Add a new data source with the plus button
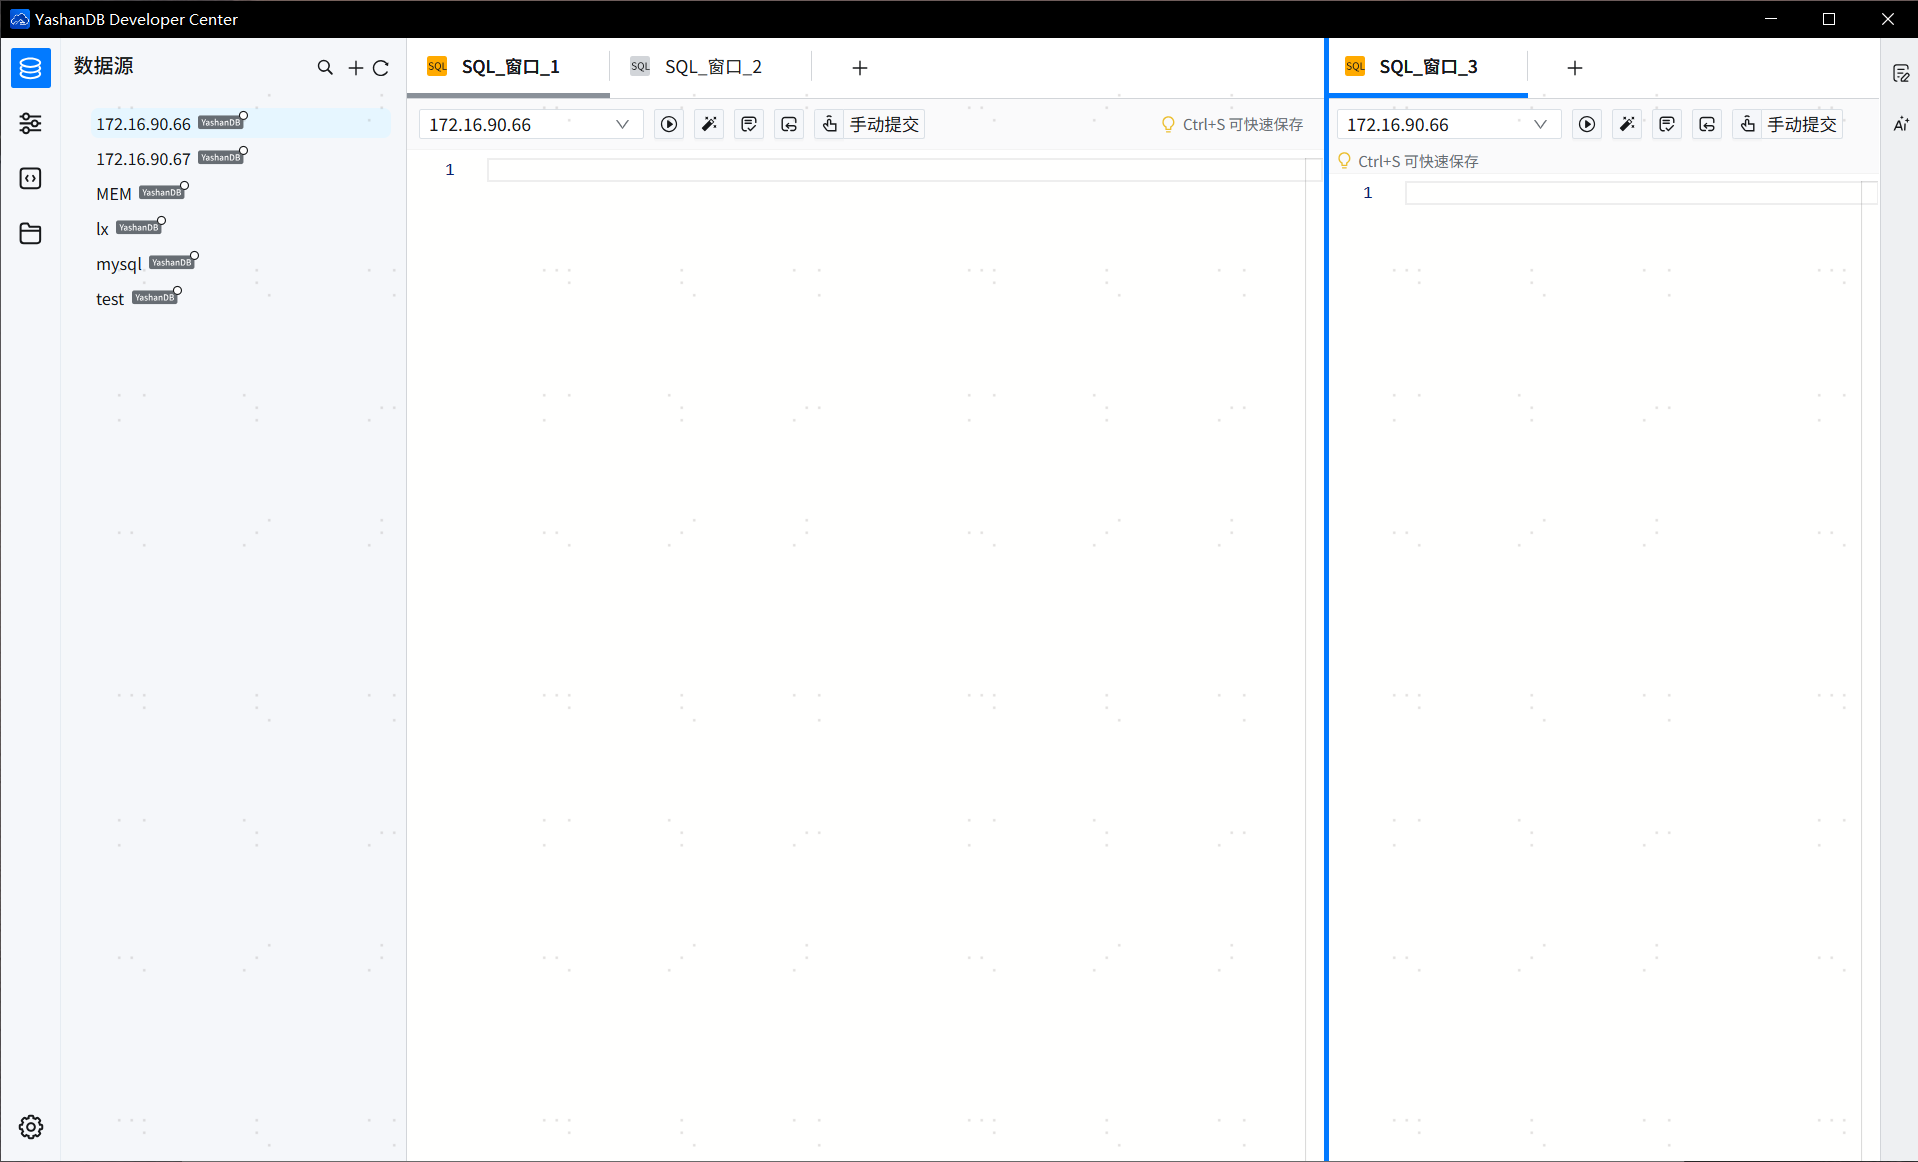This screenshot has height=1162, width=1918. point(355,67)
